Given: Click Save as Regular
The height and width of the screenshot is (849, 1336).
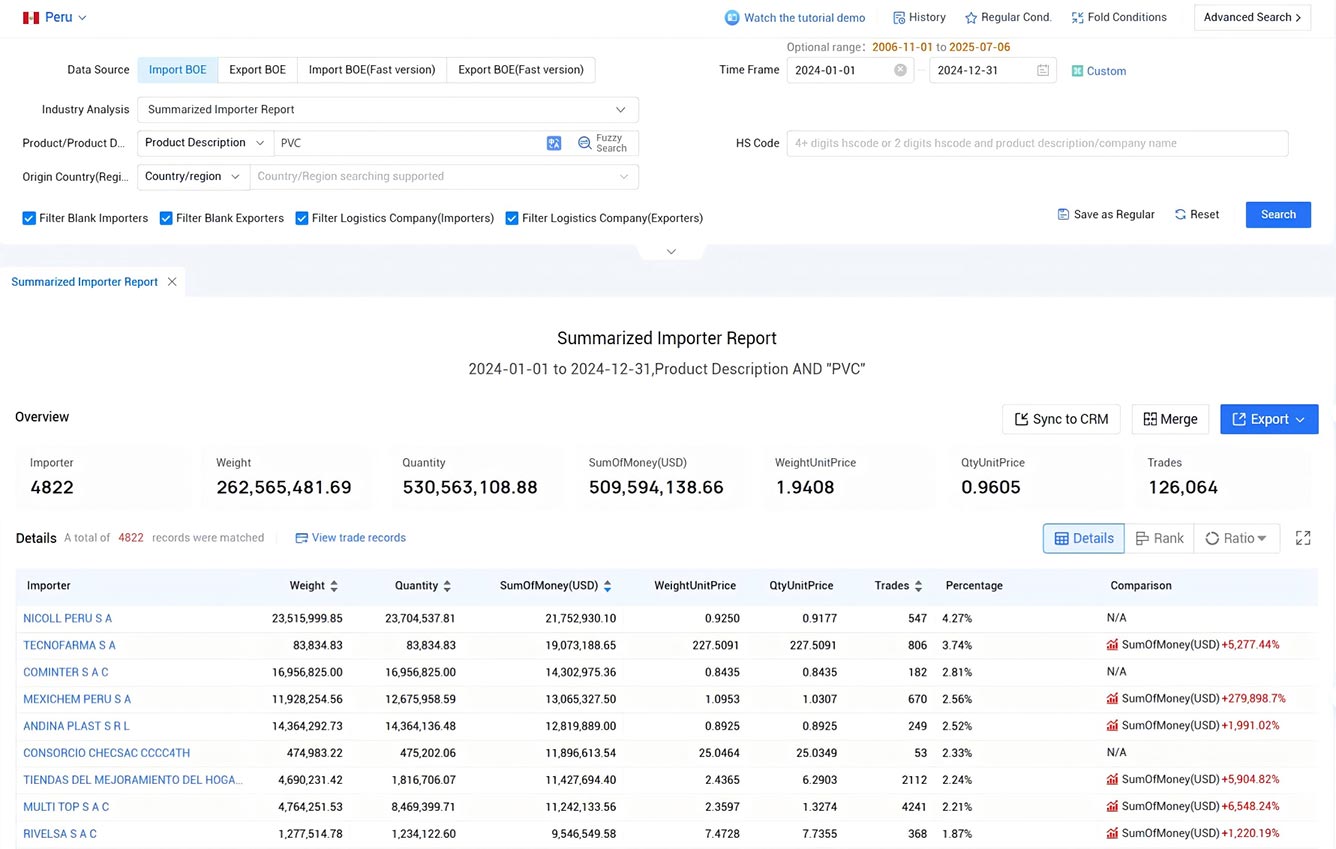Looking at the screenshot, I should (1106, 215).
